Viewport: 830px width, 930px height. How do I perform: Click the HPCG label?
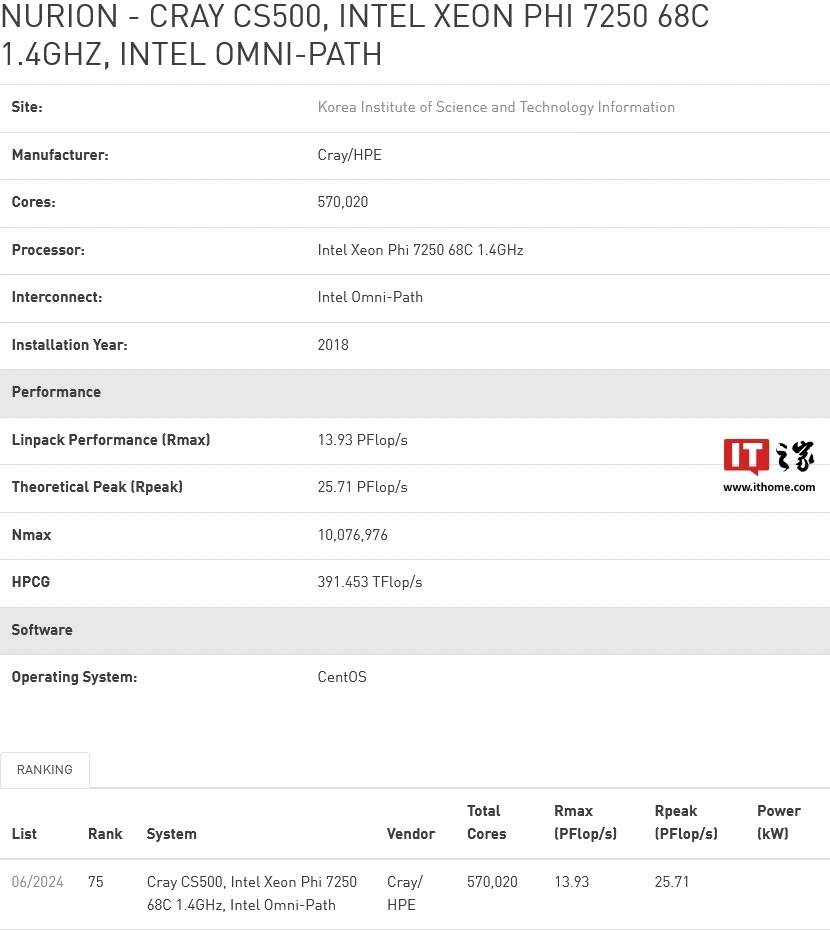coord(31,582)
